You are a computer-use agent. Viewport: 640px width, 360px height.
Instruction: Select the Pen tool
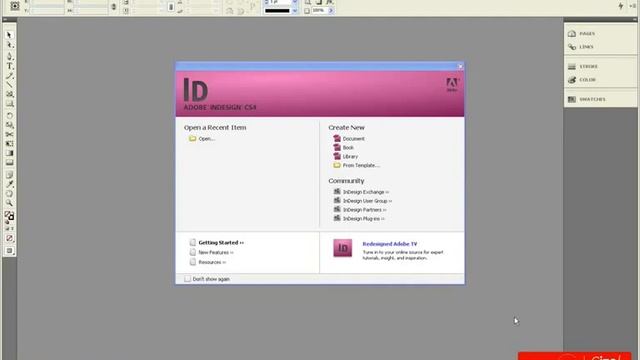coord(9,56)
